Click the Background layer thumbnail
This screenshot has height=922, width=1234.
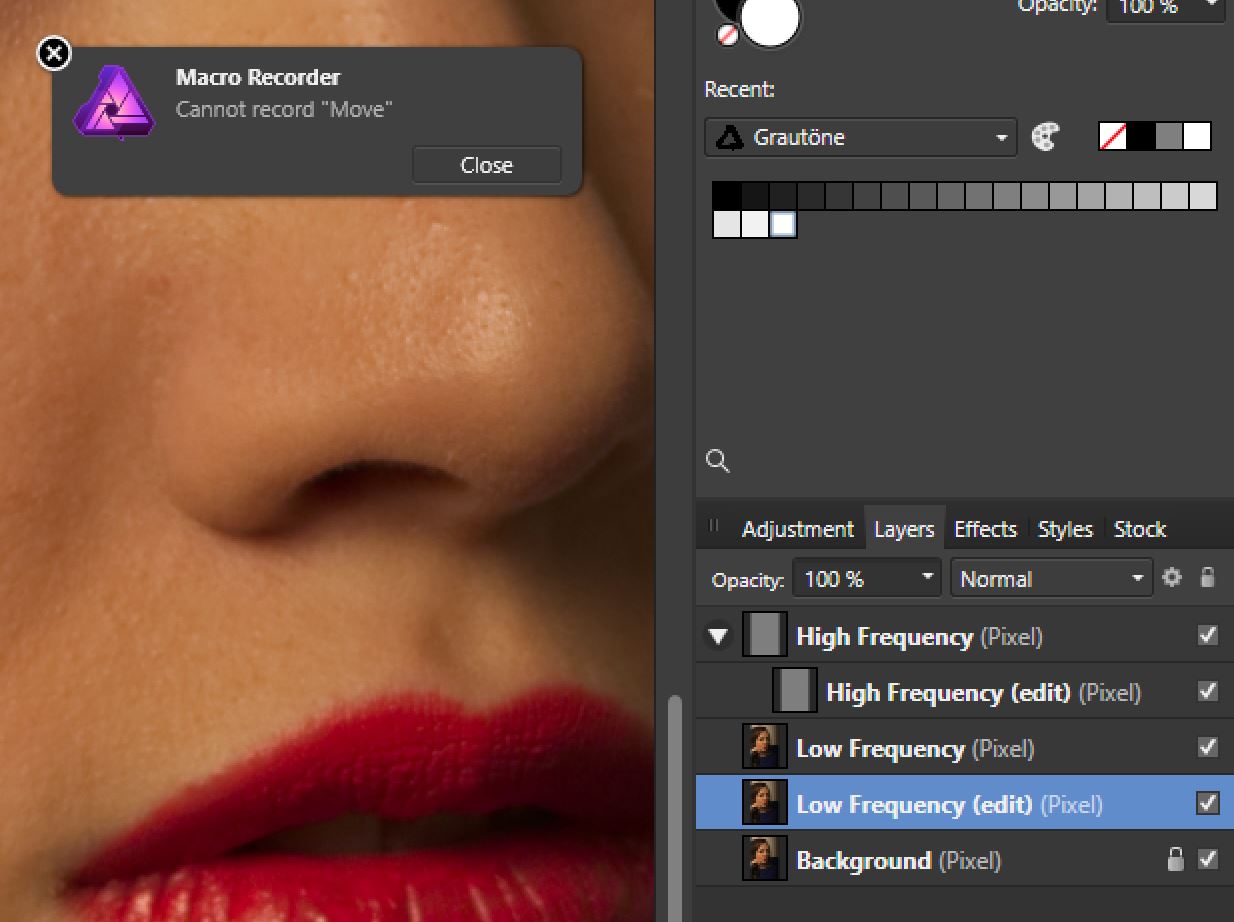coord(765,860)
